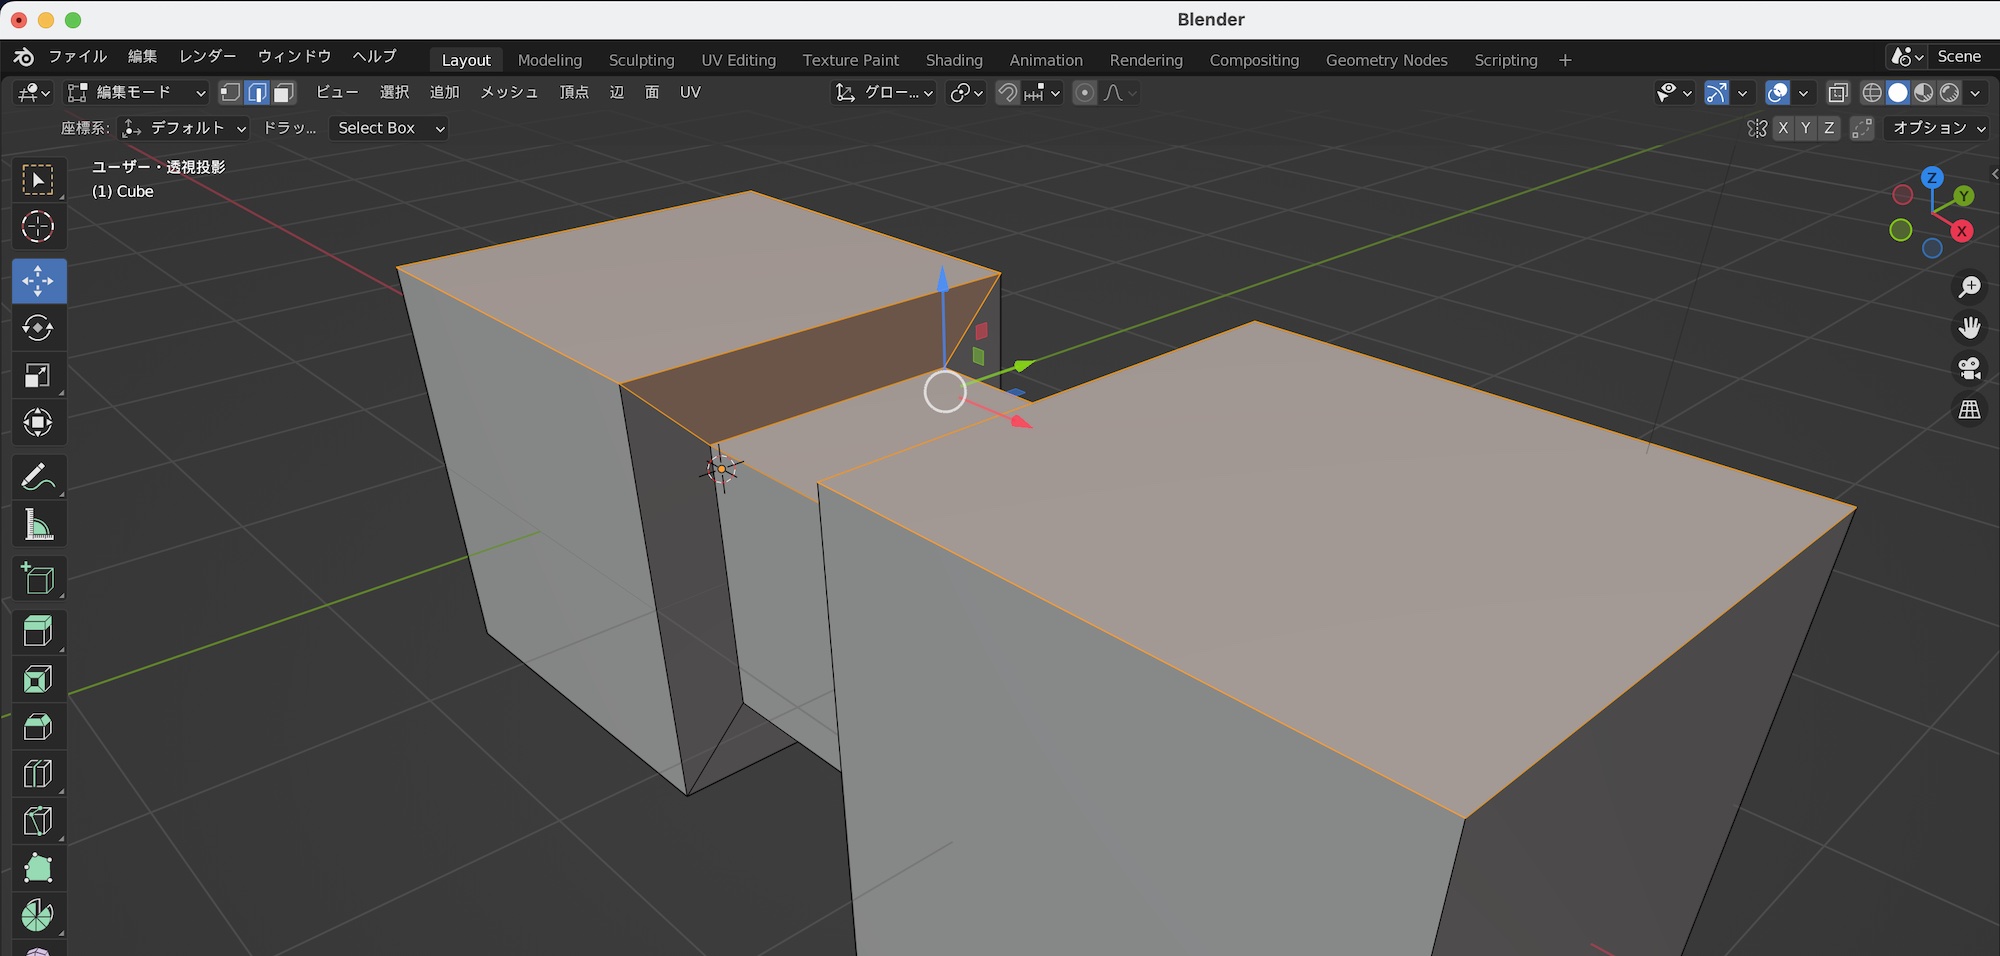The height and width of the screenshot is (956, 2000).
Task: Activate the Rotate tool
Action: [x=38, y=328]
